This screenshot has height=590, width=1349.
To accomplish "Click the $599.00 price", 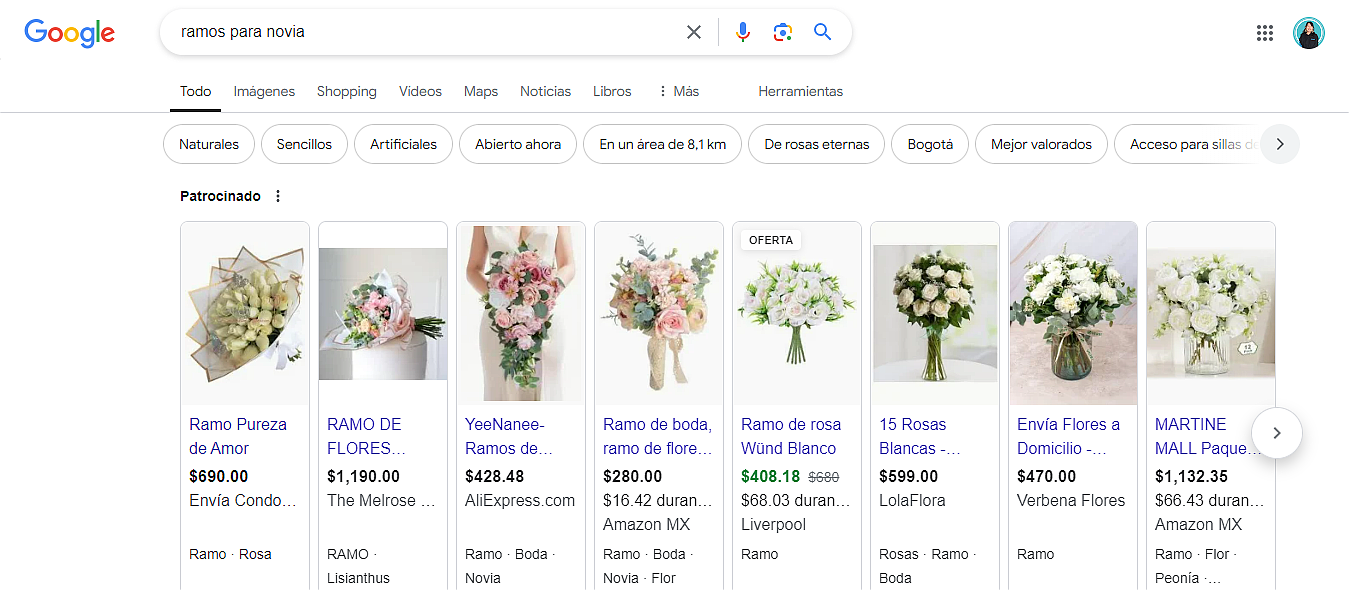I will click(908, 476).
